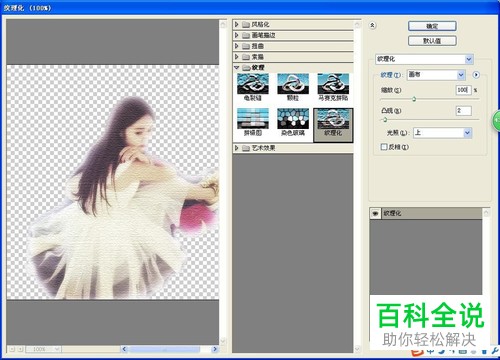Hide the filter thumbnails panel with the double-chevron button
Screen dimensions: 500x360
pyautogui.click(x=373, y=25)
